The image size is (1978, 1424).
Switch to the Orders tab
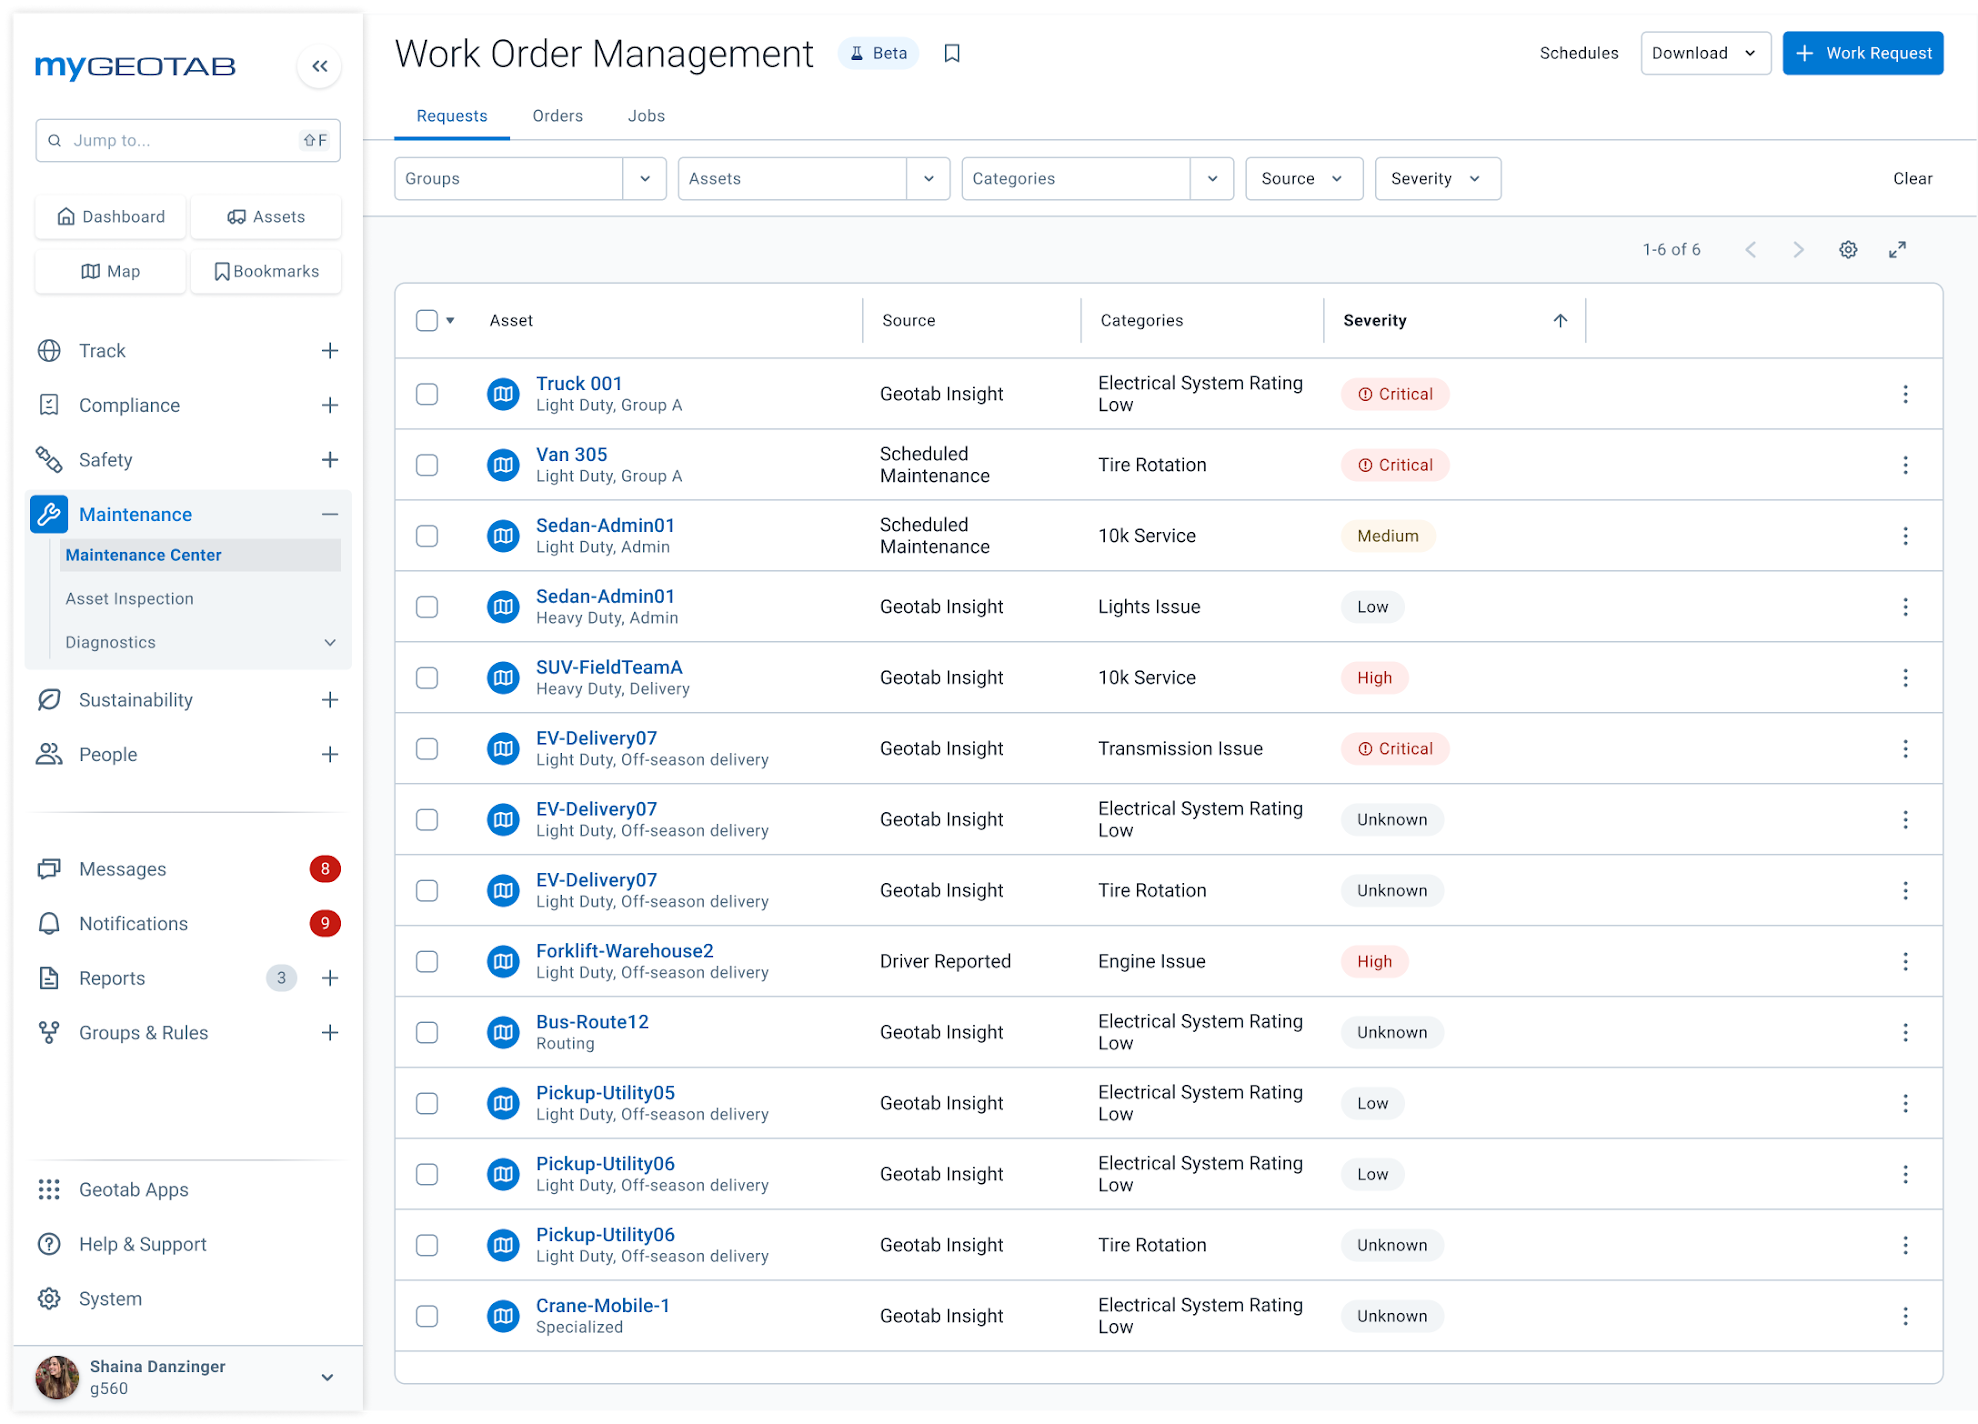pos(557,115)
